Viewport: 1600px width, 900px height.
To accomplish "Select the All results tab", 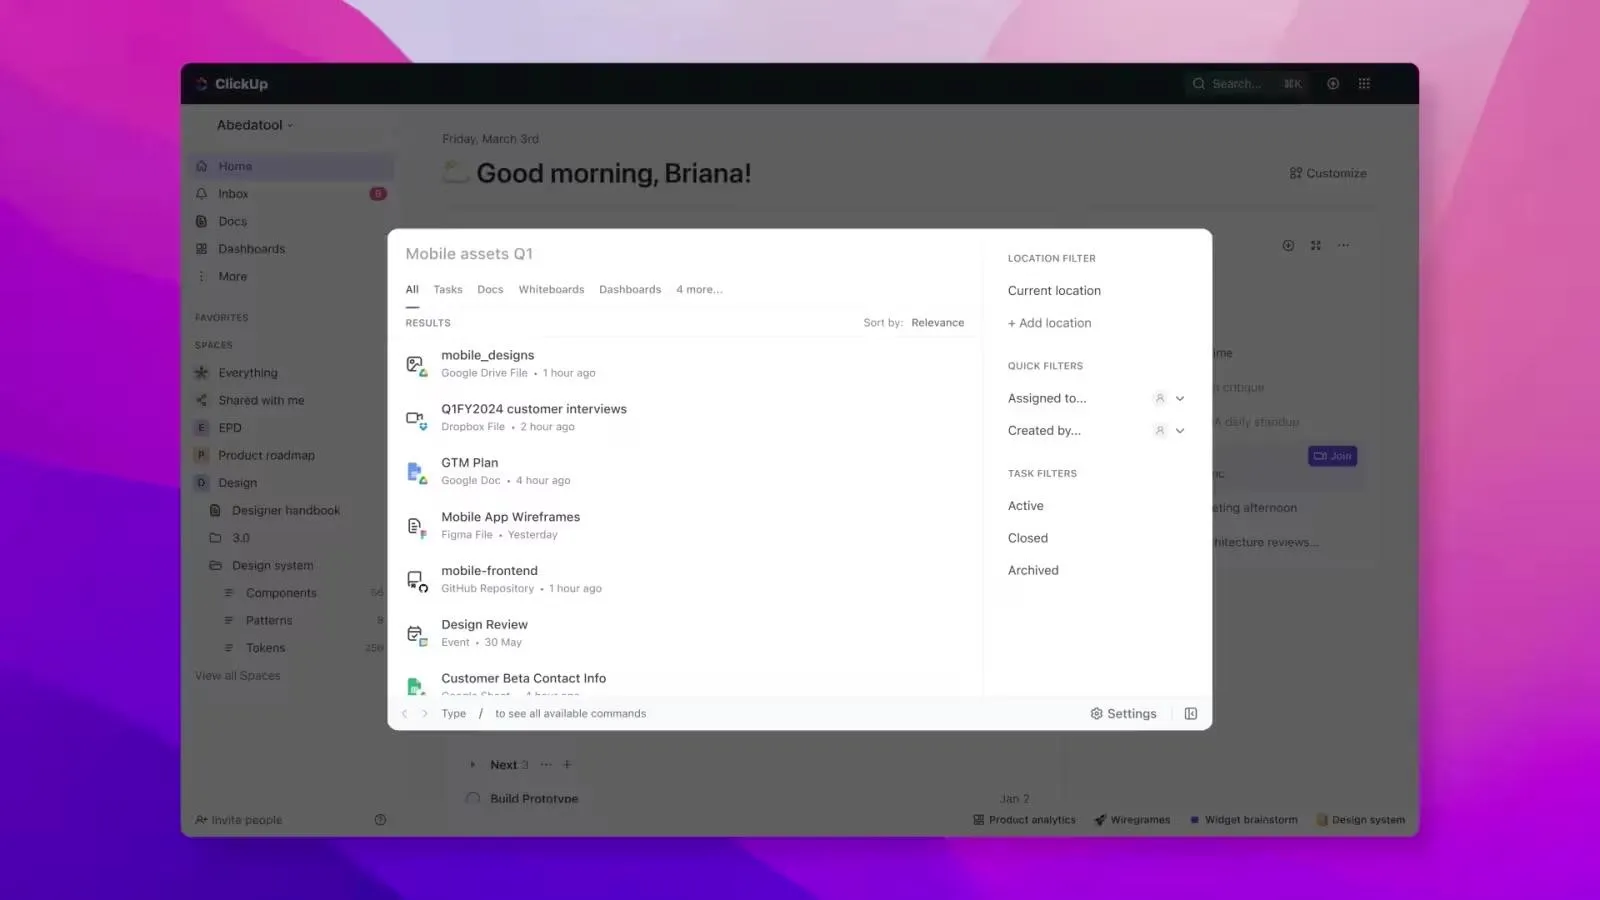I will [412, 289].
